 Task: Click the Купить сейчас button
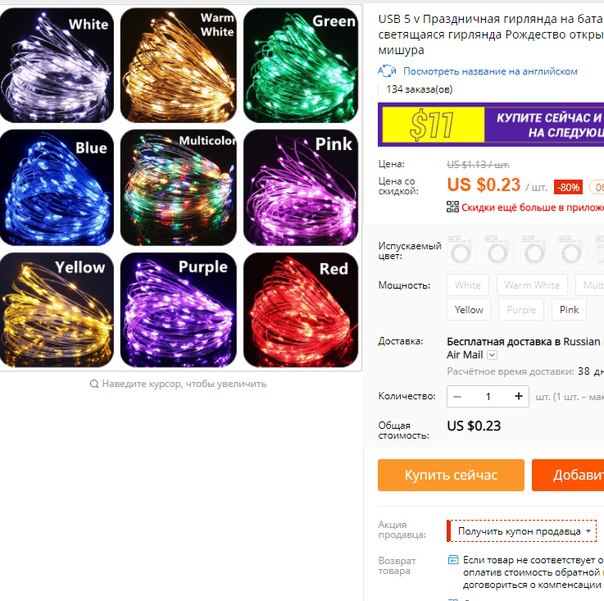click(451, 475)
